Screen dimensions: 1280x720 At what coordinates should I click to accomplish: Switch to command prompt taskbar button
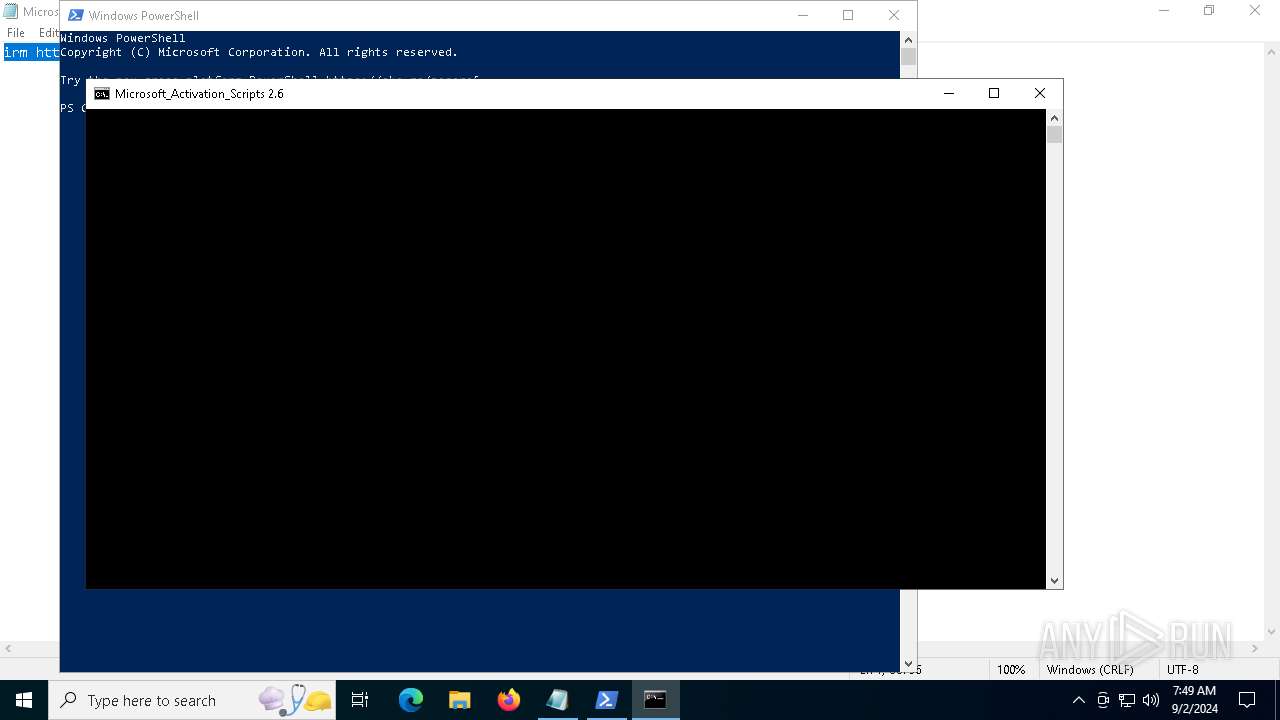click(x=656, y=700)
